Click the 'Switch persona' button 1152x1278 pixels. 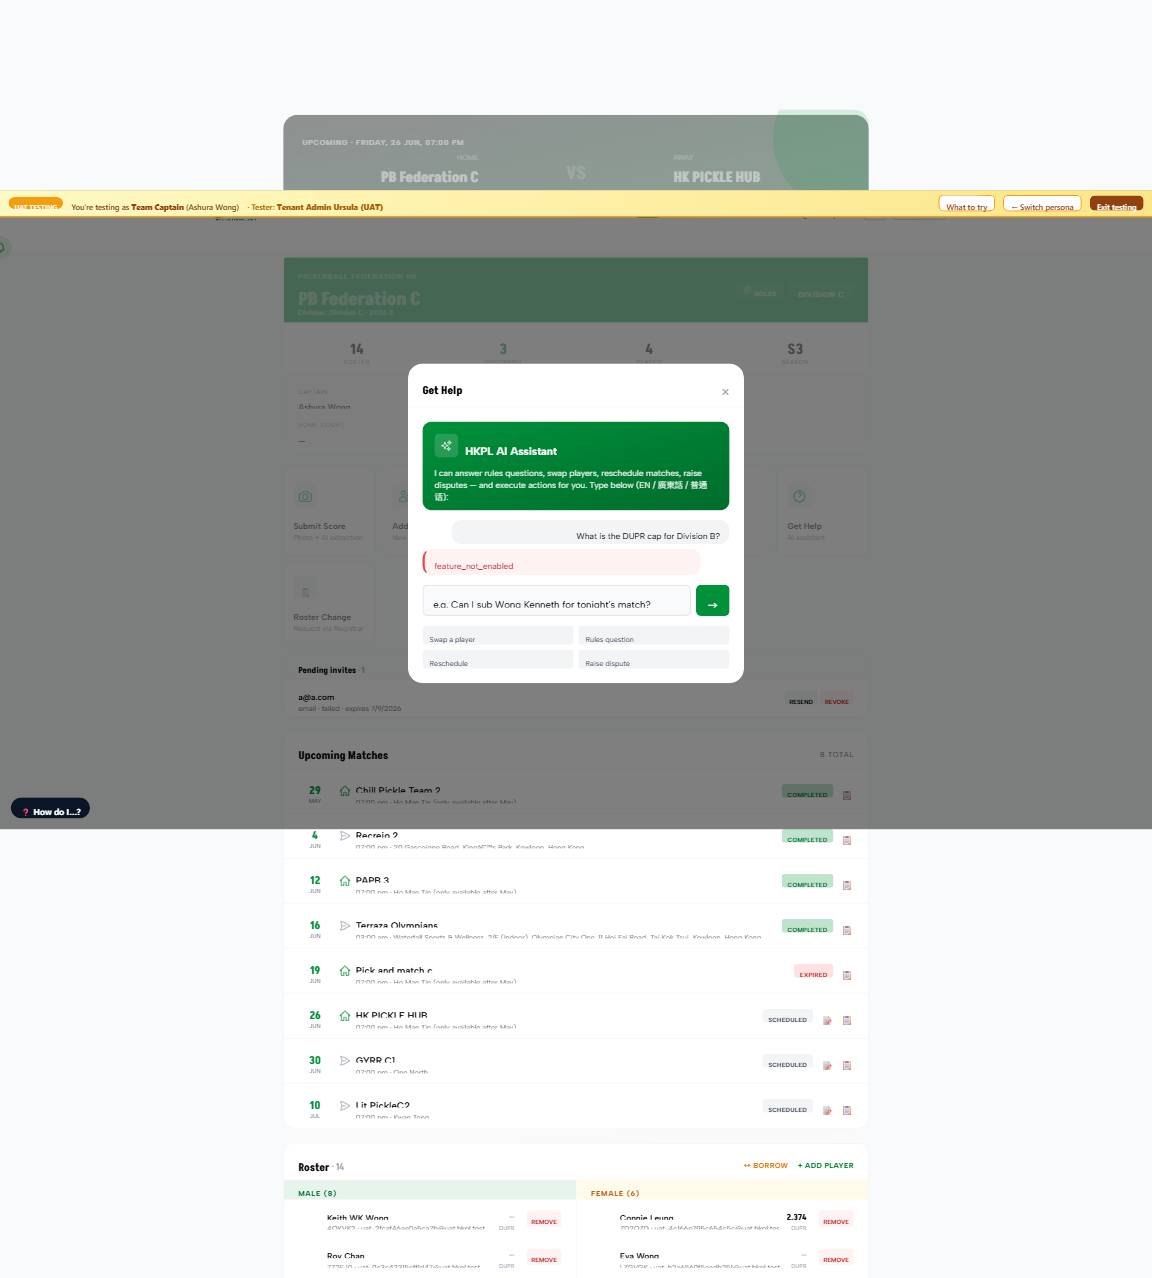(1042, 203)
